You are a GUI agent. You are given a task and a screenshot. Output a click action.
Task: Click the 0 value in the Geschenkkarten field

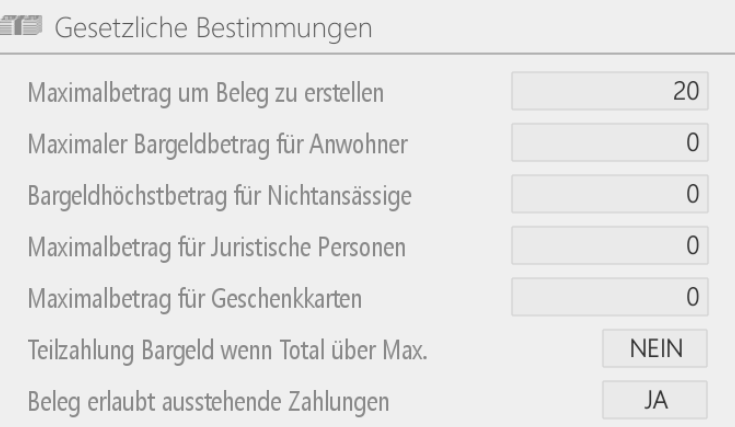click(x=693, y=297)
